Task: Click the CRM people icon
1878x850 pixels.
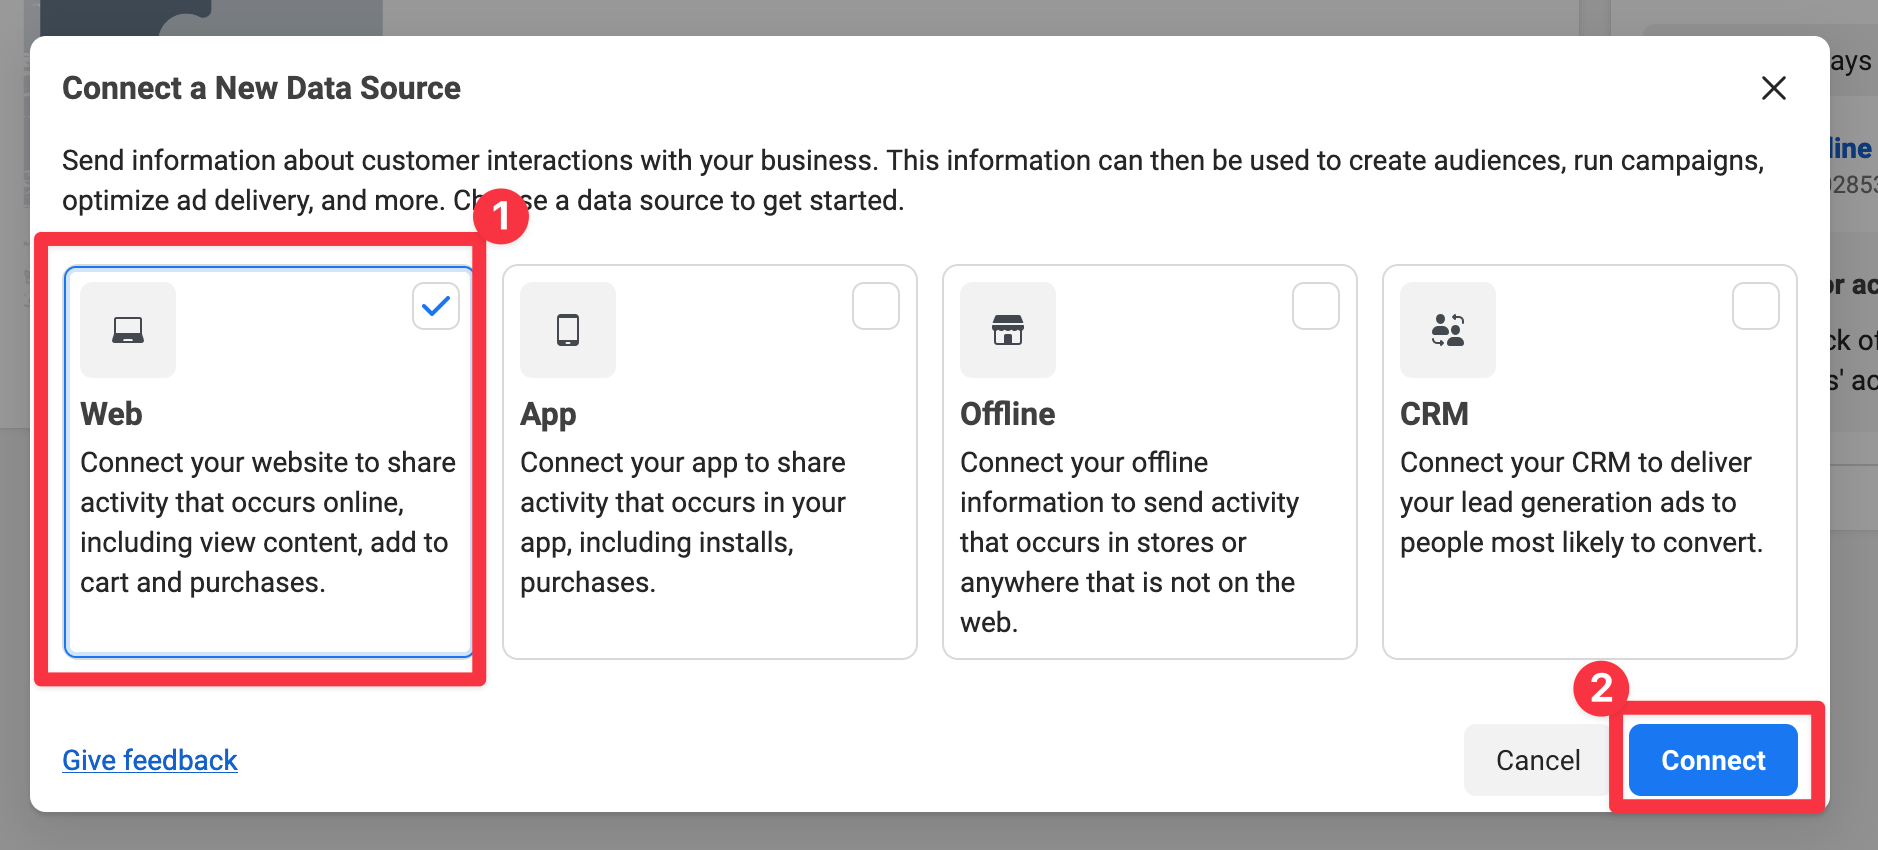Action: click(1448, 330)
